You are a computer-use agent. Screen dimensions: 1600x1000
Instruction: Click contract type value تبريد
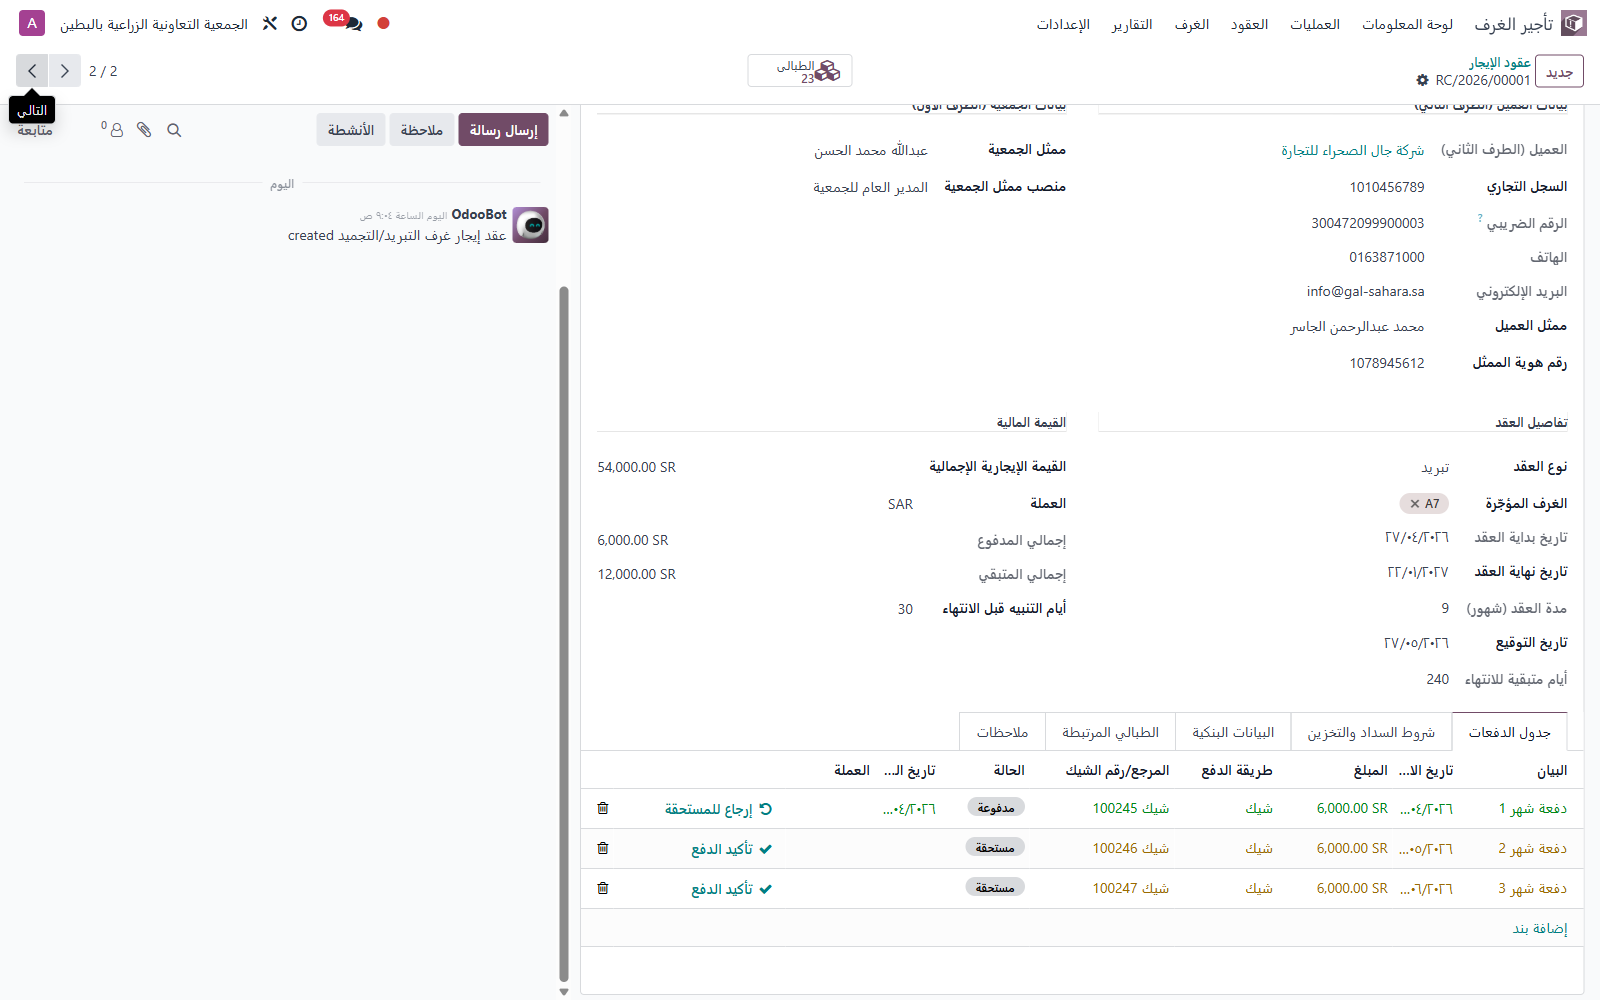(1435, 468)
